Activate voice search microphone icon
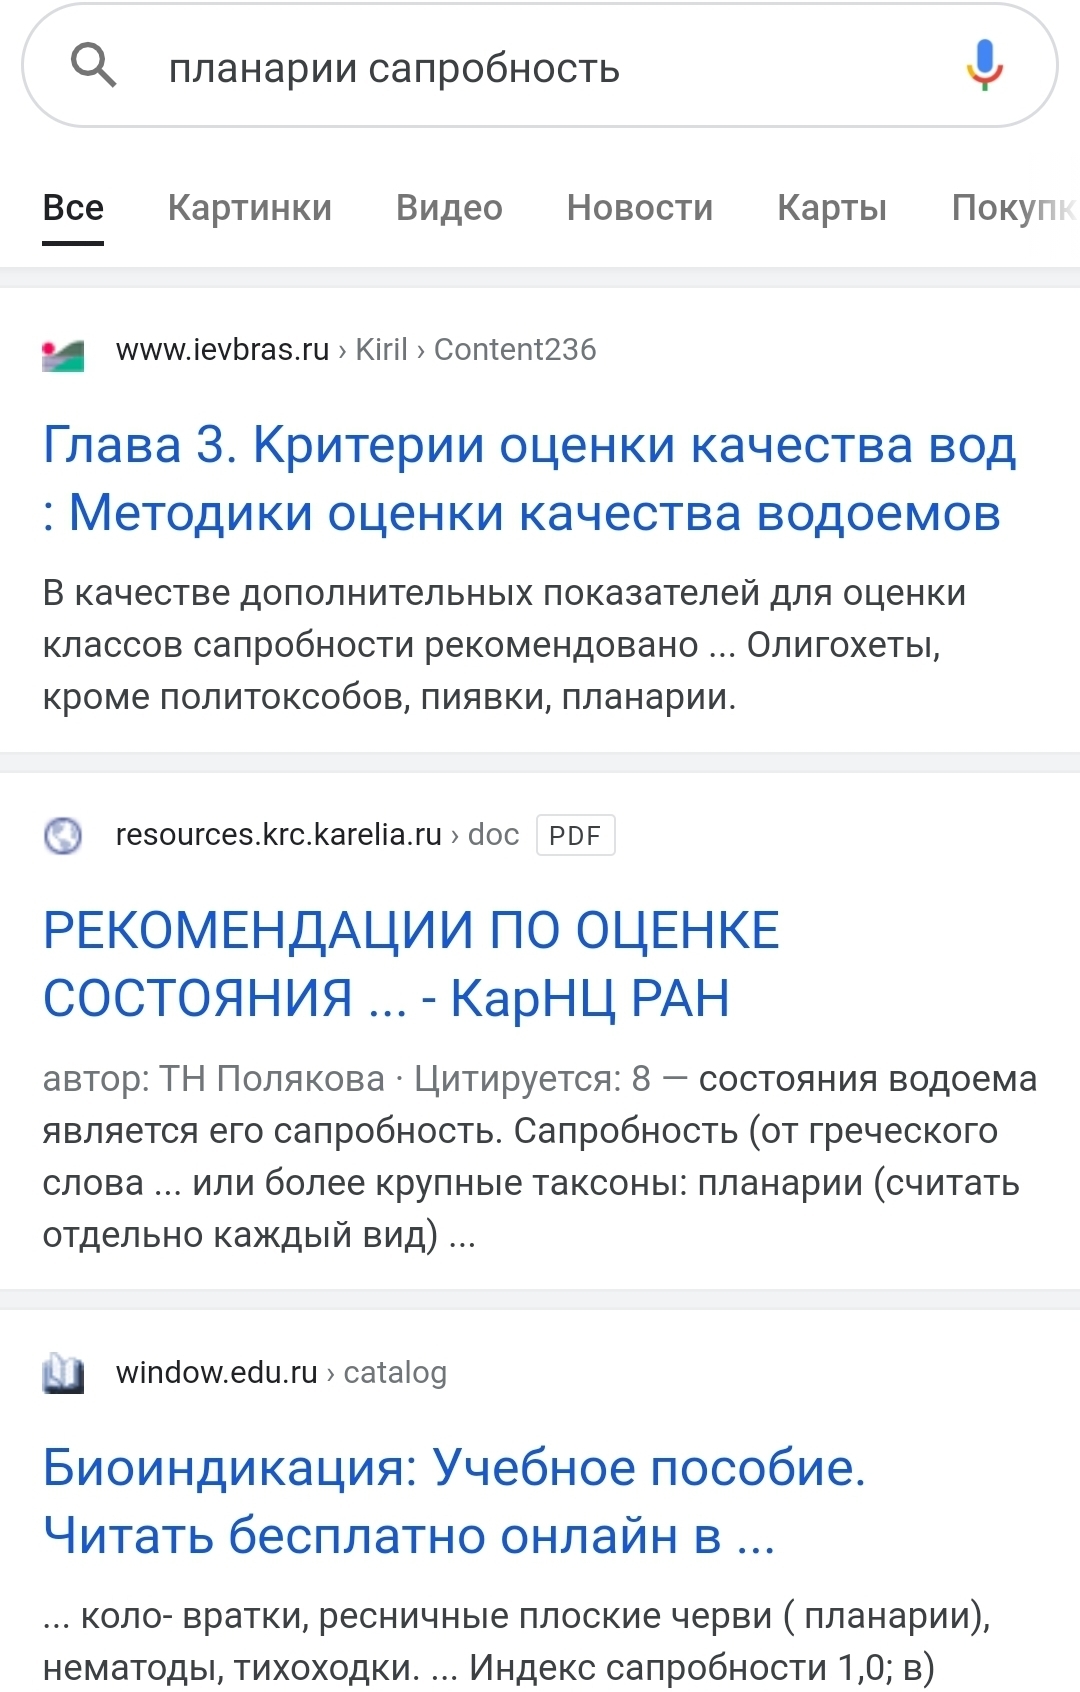 coord(984,66)
